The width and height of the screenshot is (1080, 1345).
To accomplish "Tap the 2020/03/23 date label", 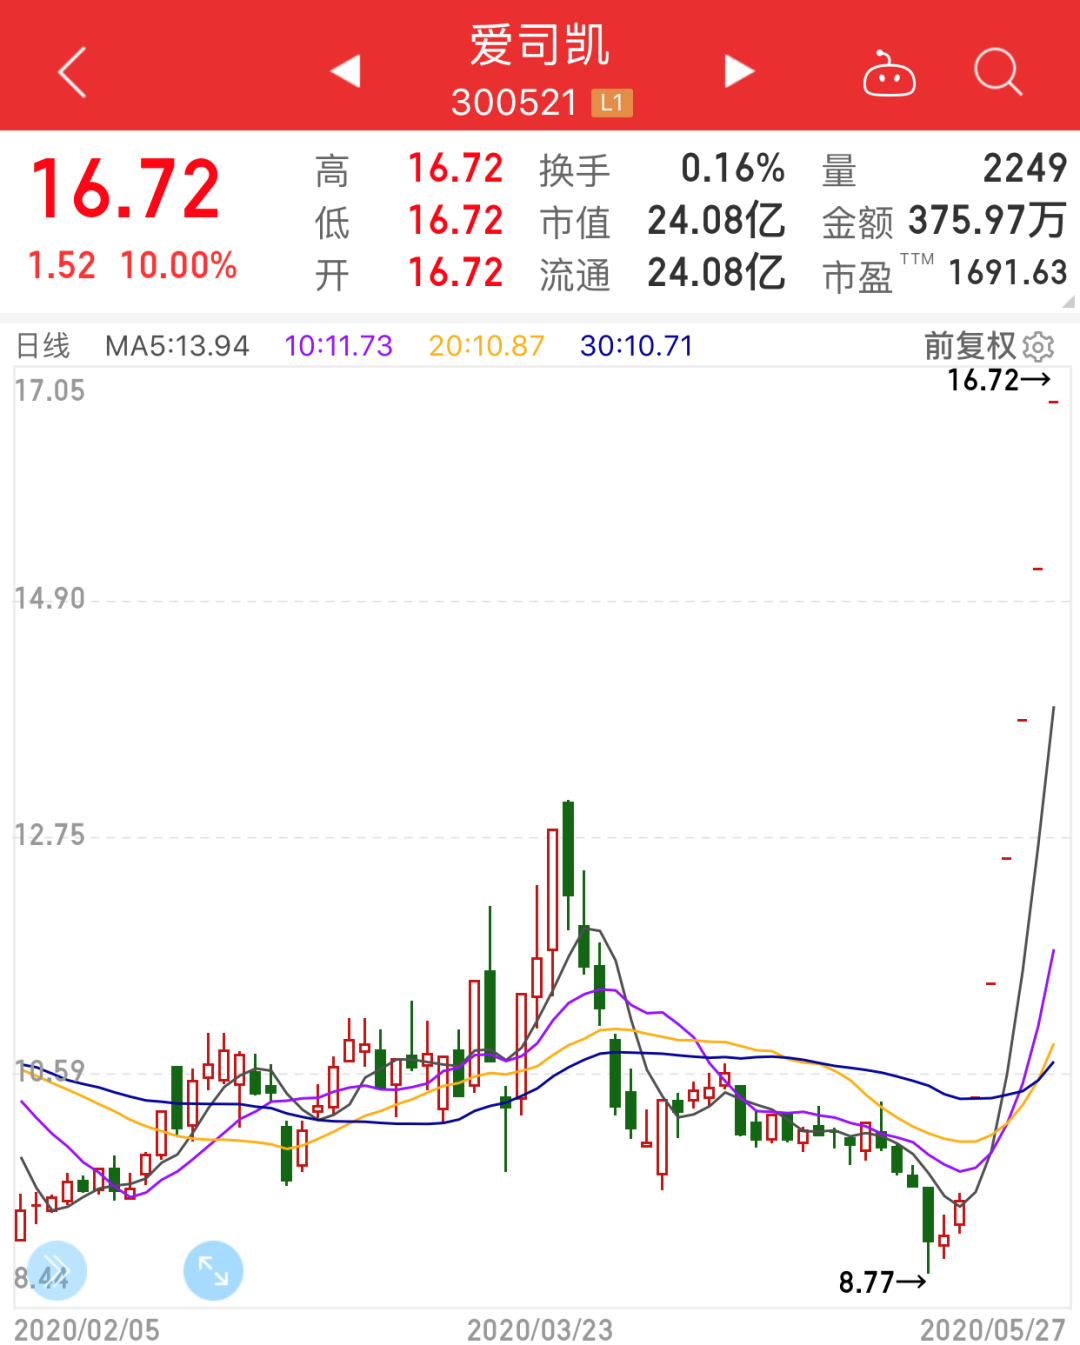I will [539, 1329].
